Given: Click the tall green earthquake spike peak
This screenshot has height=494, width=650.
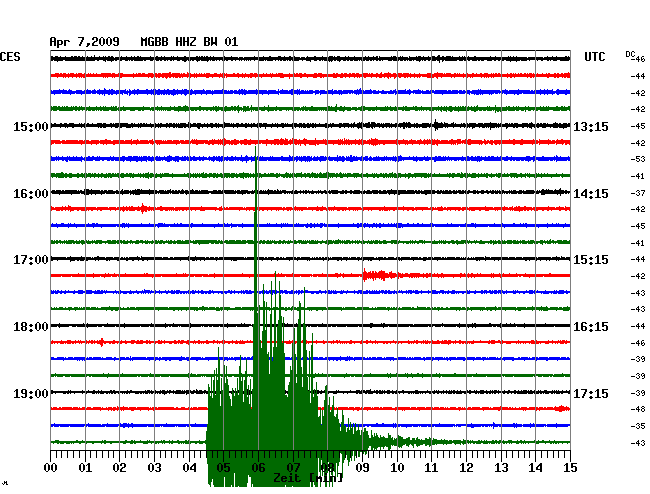Looking at the screenshot, I should tap(255, 148).
